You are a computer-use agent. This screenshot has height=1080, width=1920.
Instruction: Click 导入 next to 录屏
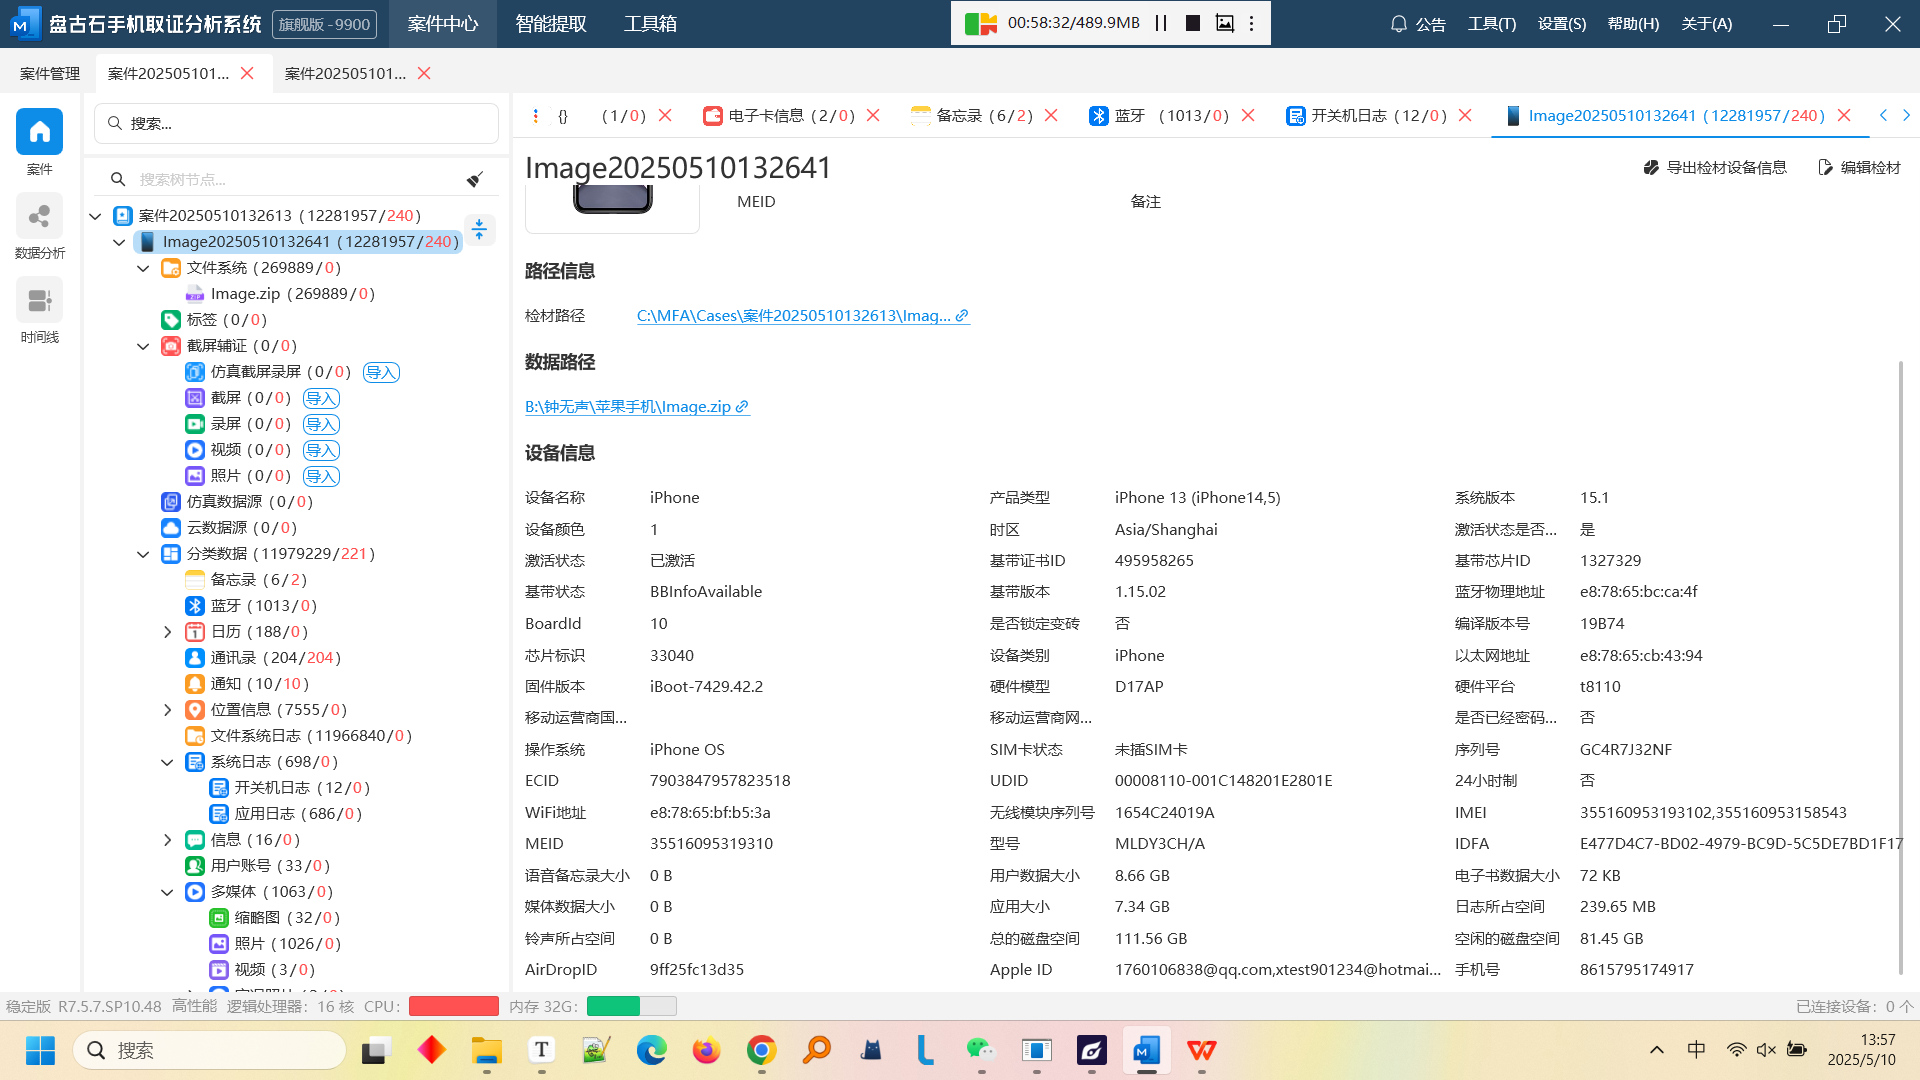321,425
